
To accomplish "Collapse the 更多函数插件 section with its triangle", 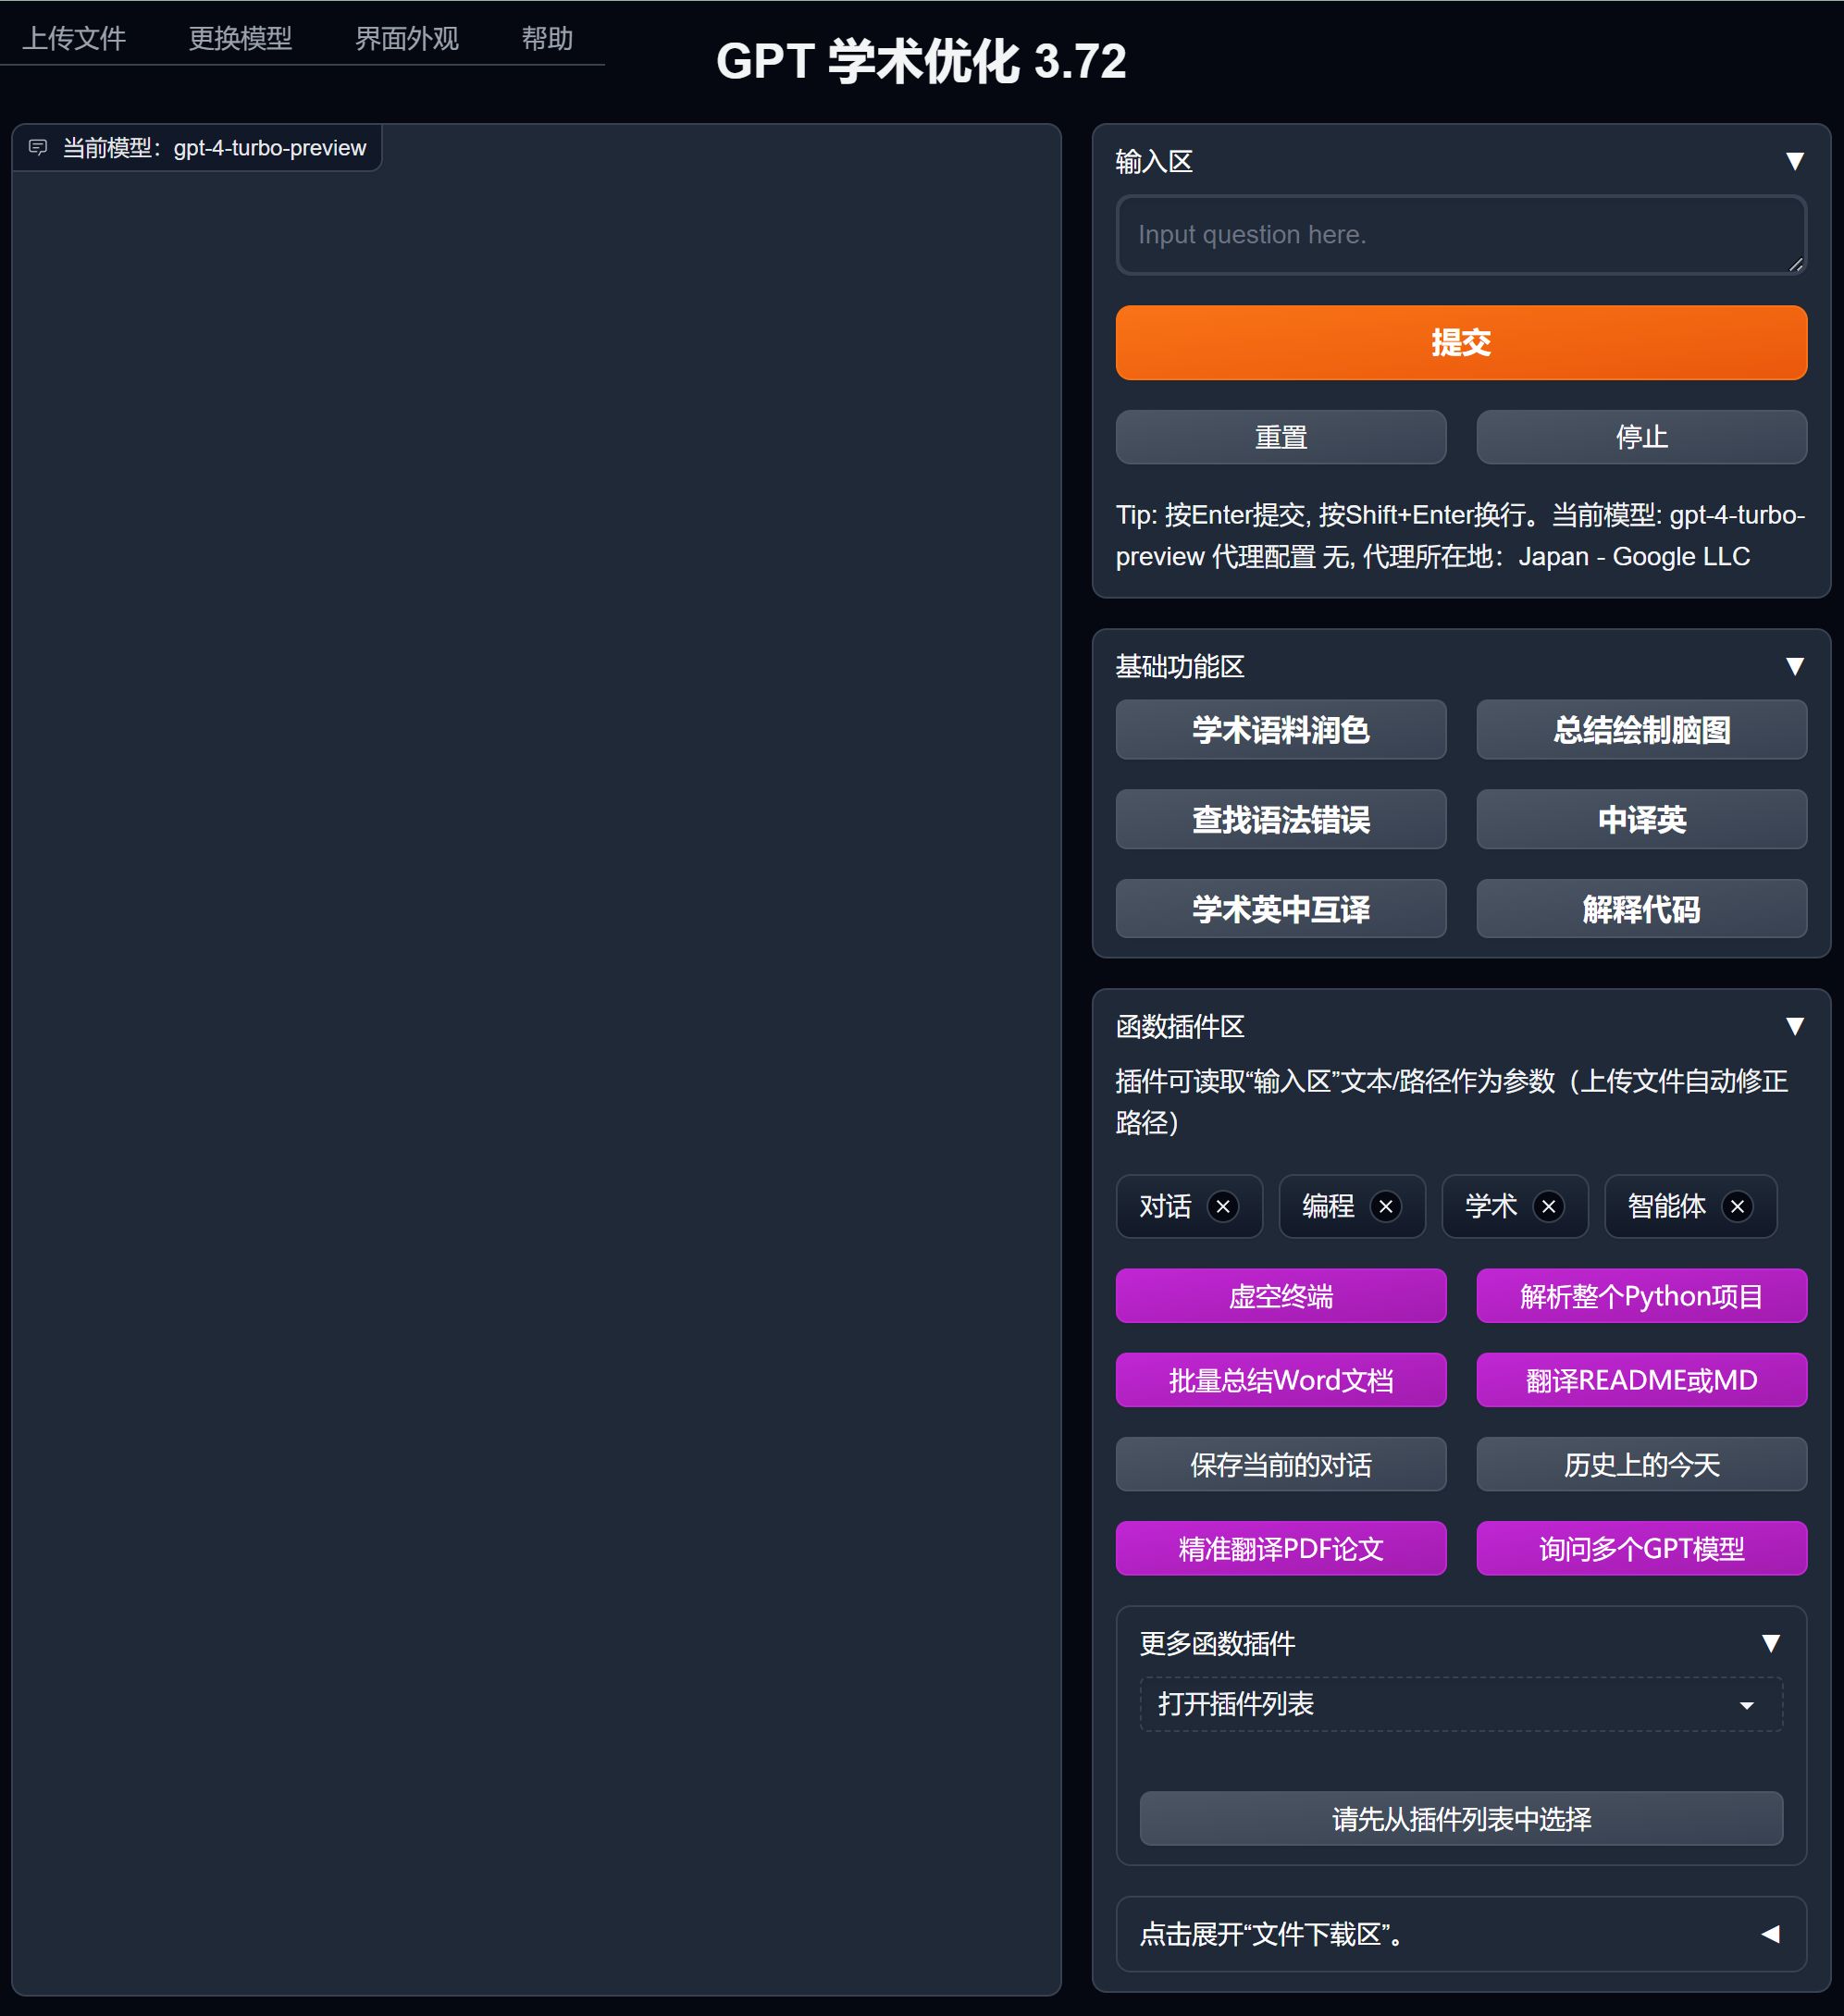I will coord(1770,1643).
